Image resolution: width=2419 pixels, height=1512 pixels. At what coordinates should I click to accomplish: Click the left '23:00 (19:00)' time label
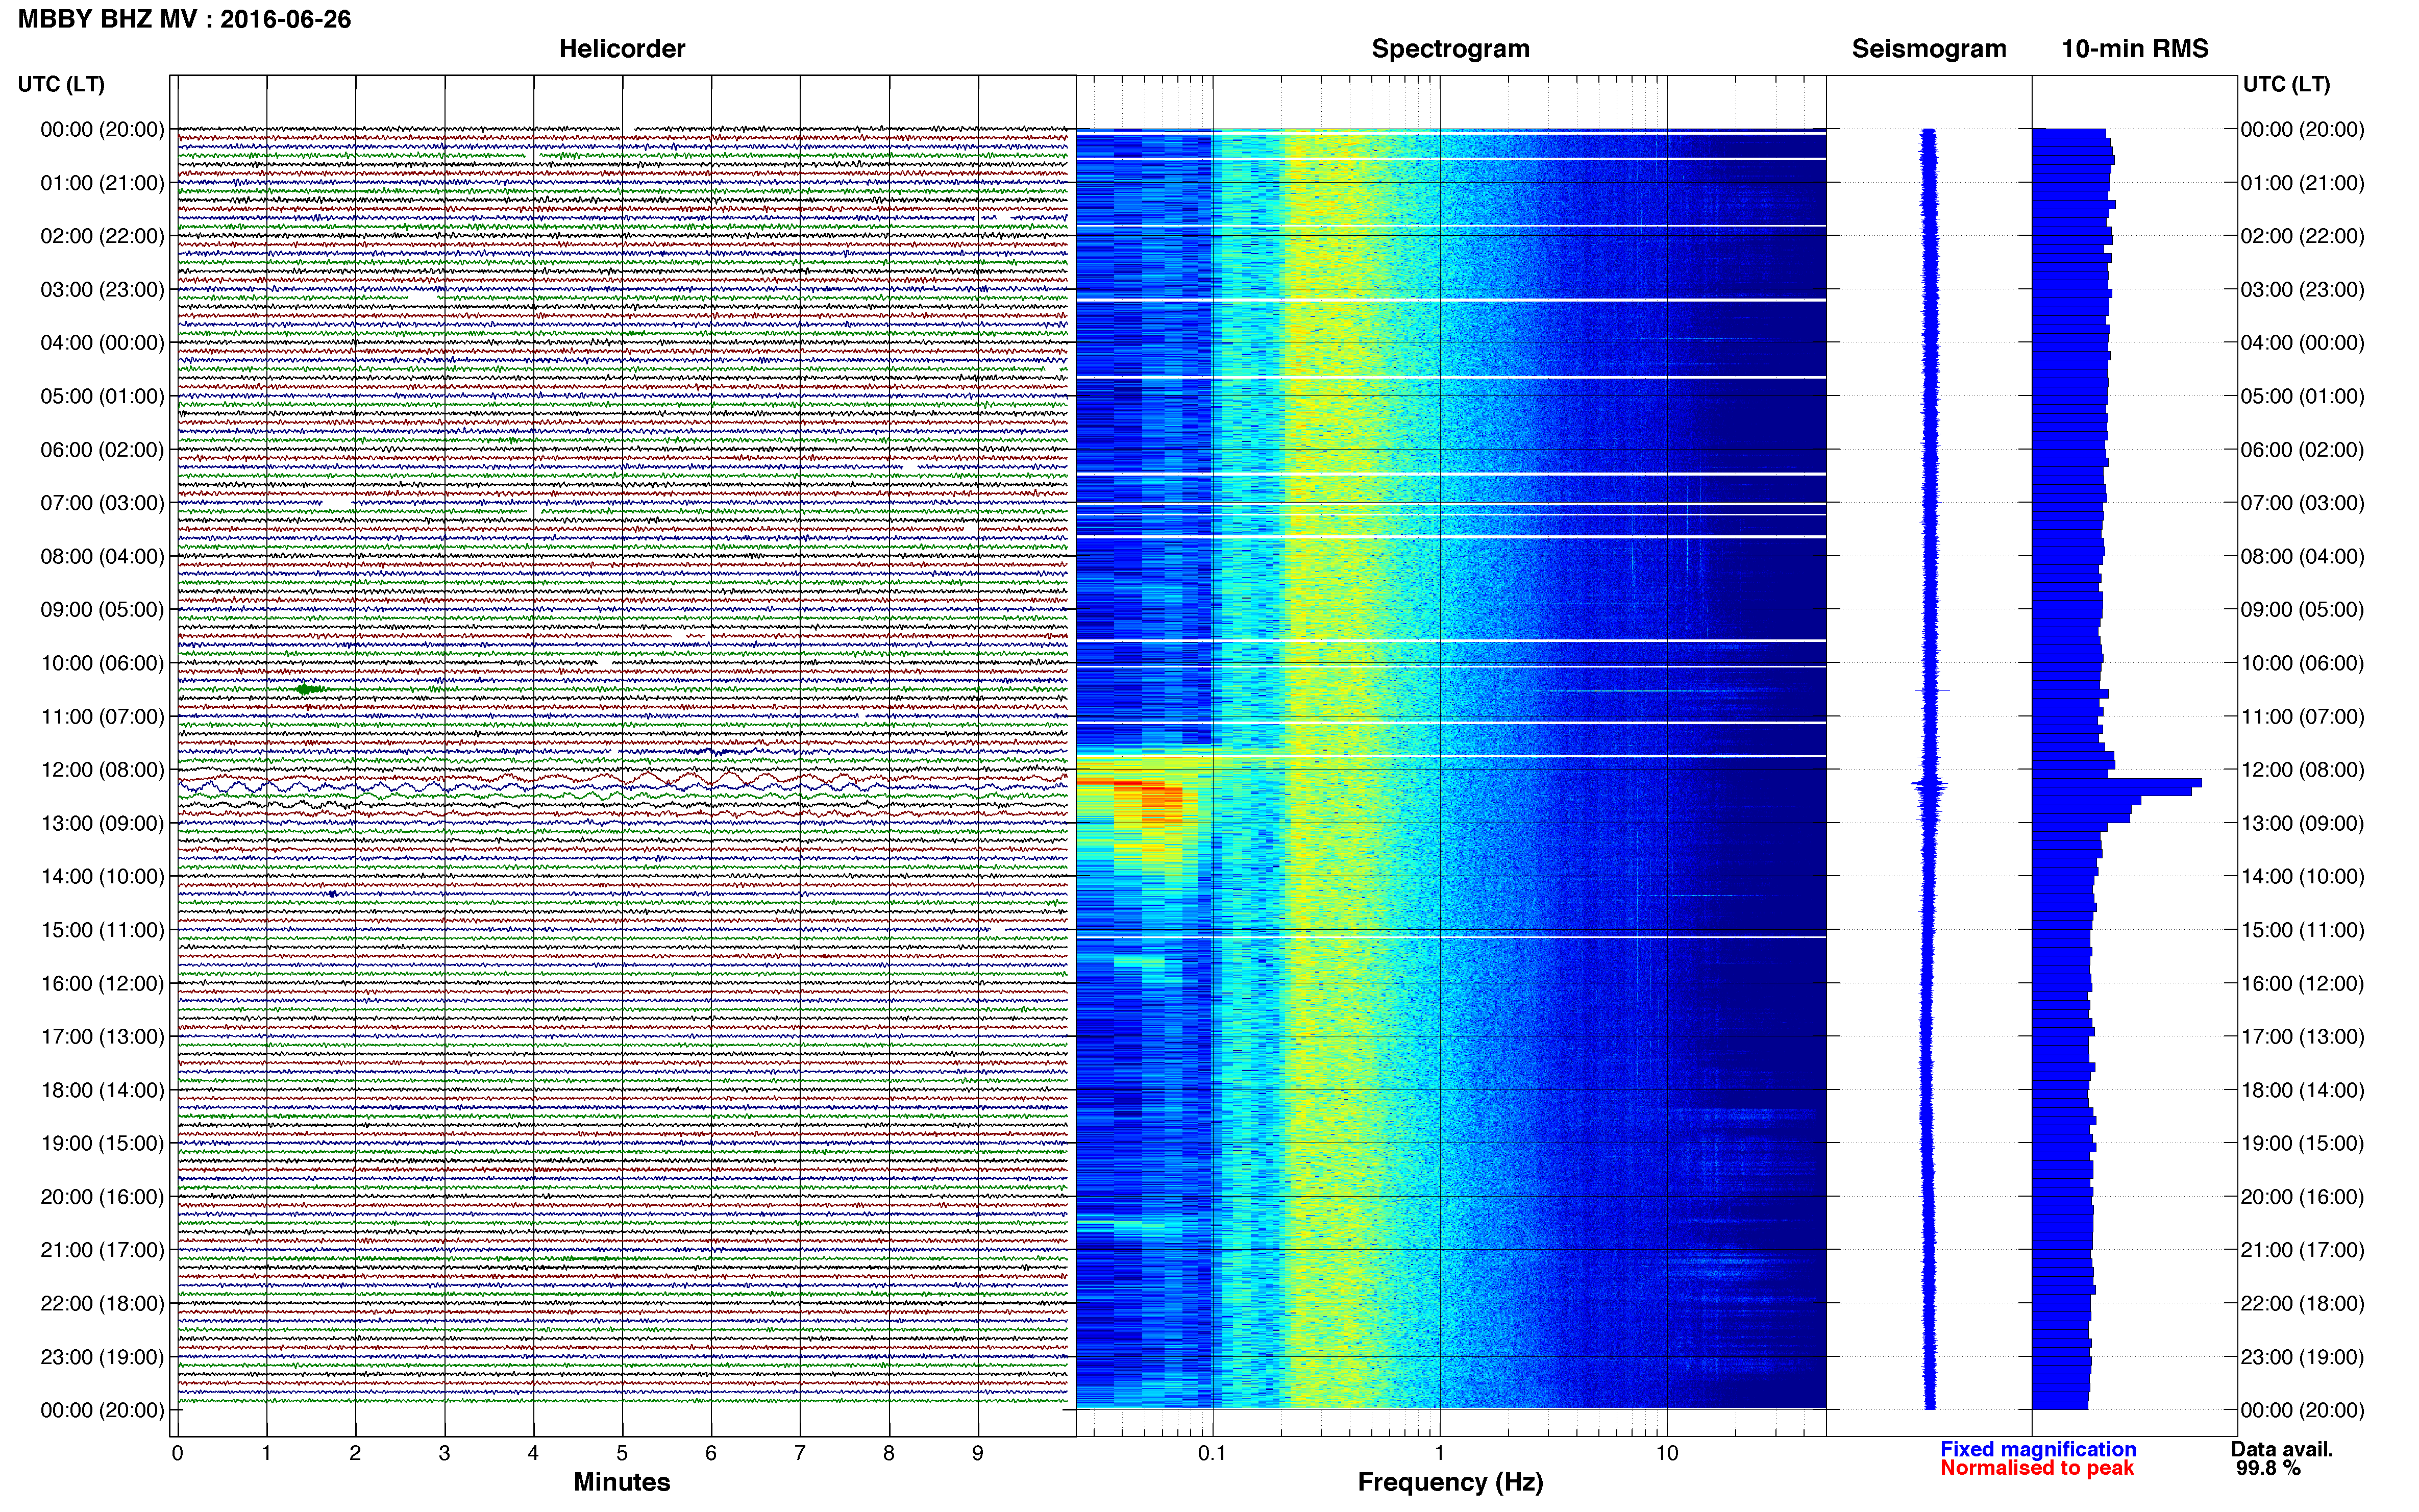pos(102,1357)
